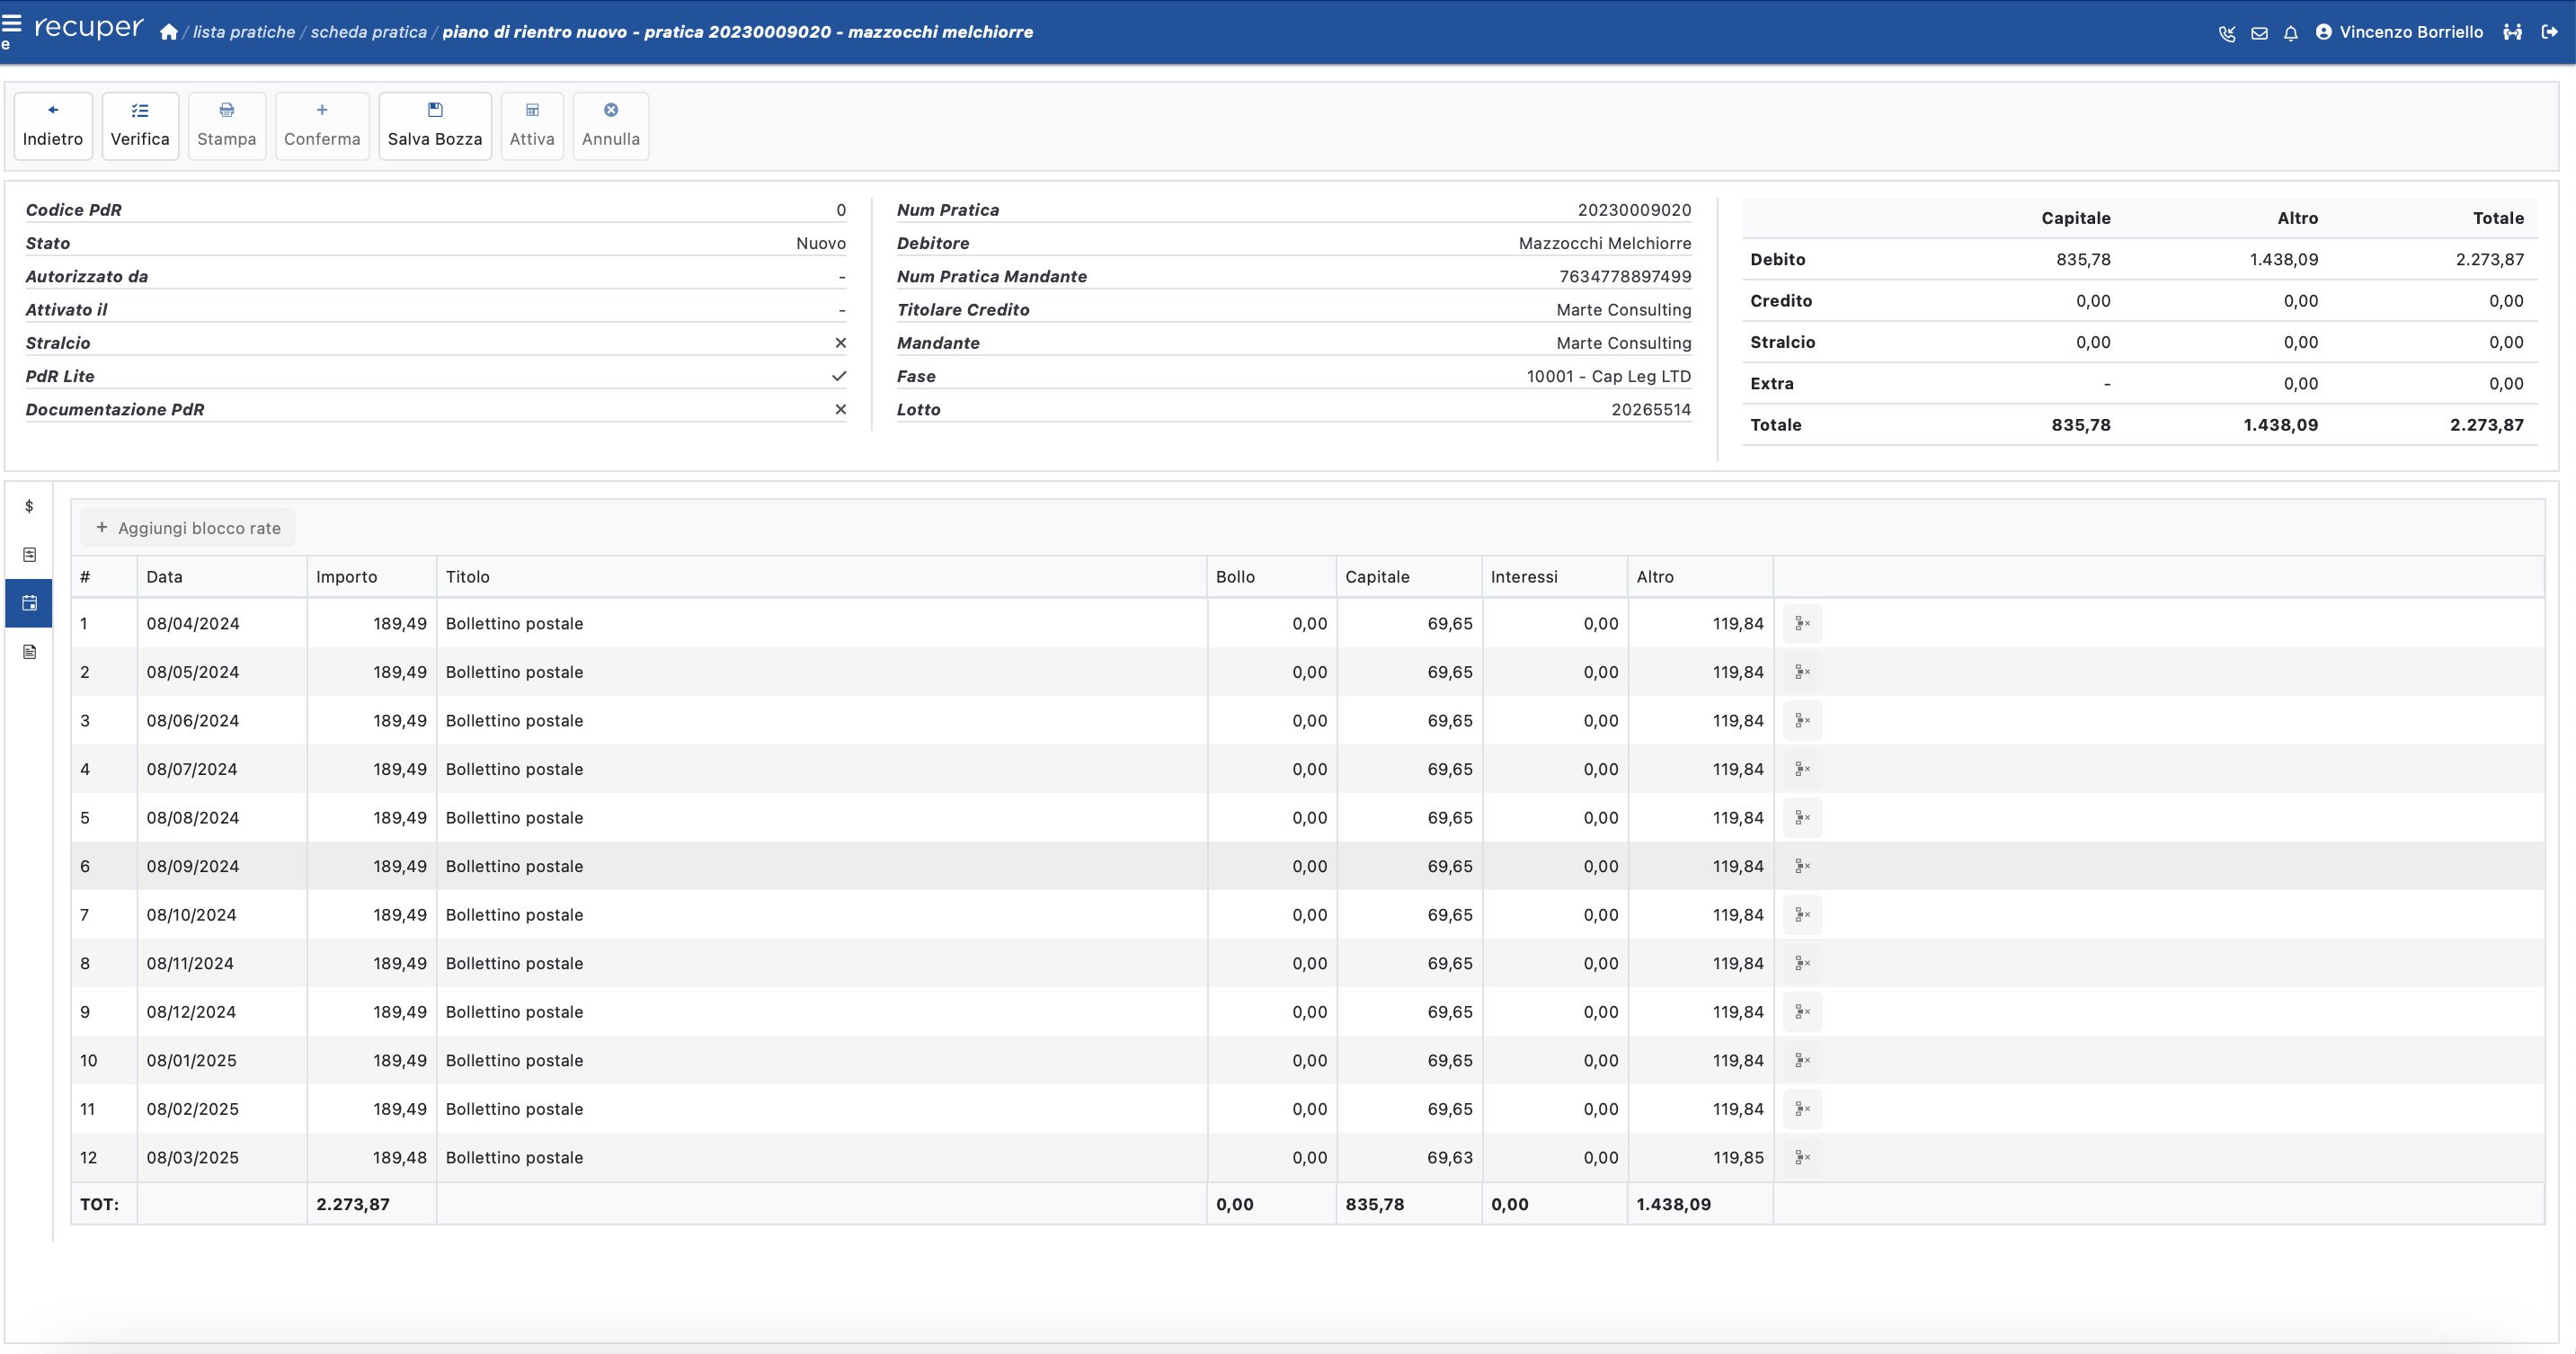Click Aggiungi blocco rate

click(188, 528)
